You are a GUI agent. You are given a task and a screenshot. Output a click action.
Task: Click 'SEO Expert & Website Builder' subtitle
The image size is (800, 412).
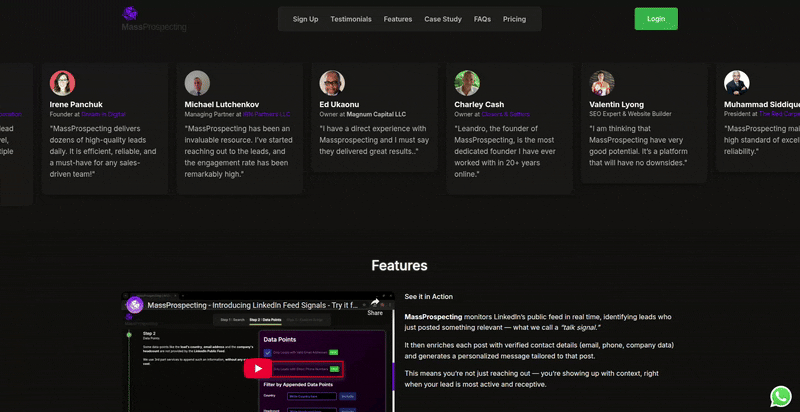pyautogui.click(x=630, y=114)
